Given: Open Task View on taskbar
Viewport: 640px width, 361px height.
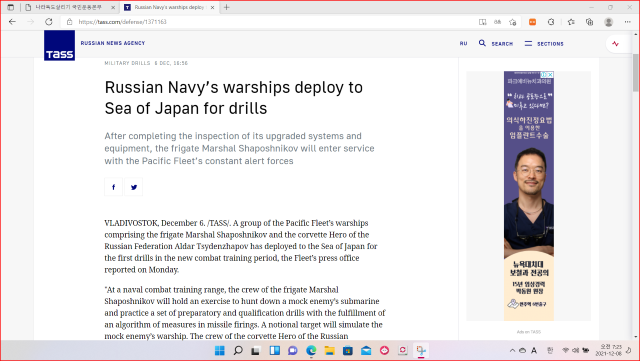Looking at the screenshot, I should click(x=256, y=350).
